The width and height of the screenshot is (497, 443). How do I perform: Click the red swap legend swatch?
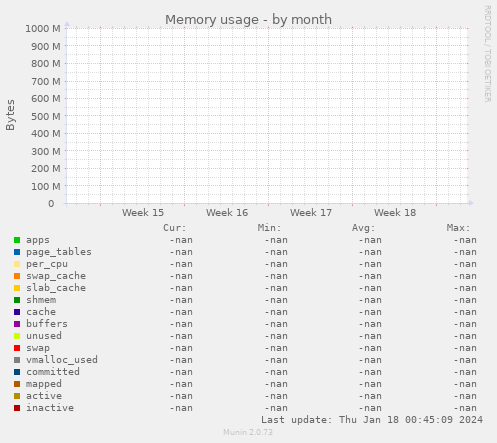[x=17, y=348]
